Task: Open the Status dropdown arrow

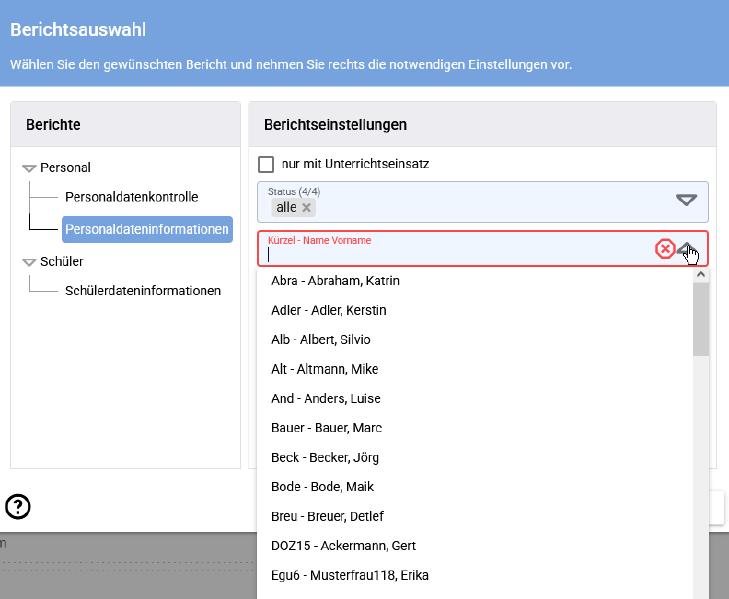Action: (686, 200)
